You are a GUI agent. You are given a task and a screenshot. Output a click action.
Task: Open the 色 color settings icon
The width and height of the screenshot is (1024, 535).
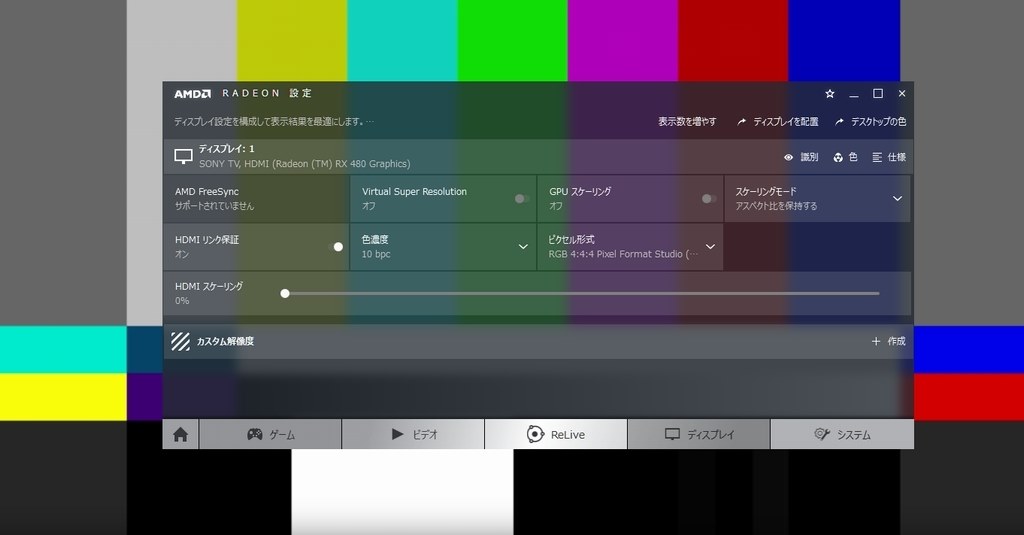pyautogui.click(x=838, y=157)
